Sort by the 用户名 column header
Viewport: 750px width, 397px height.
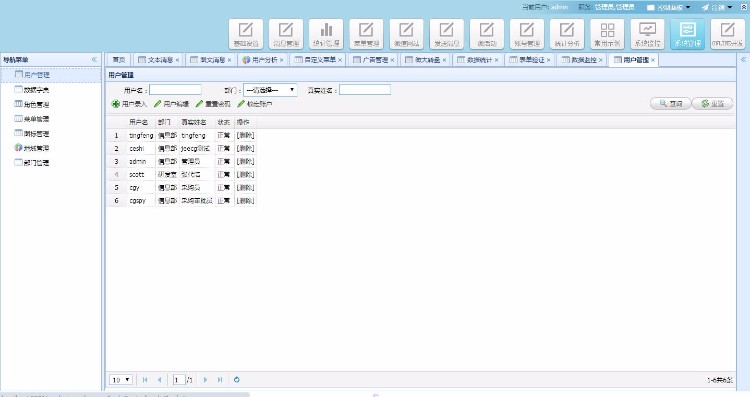(x=139, y=122)
